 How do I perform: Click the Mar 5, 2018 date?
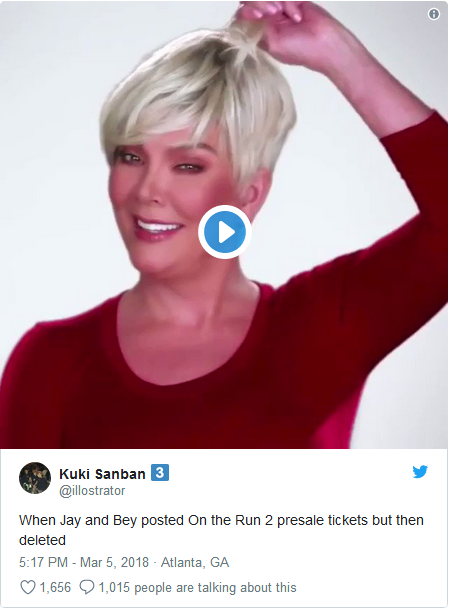pyautogui.click(x=115, y=562)
